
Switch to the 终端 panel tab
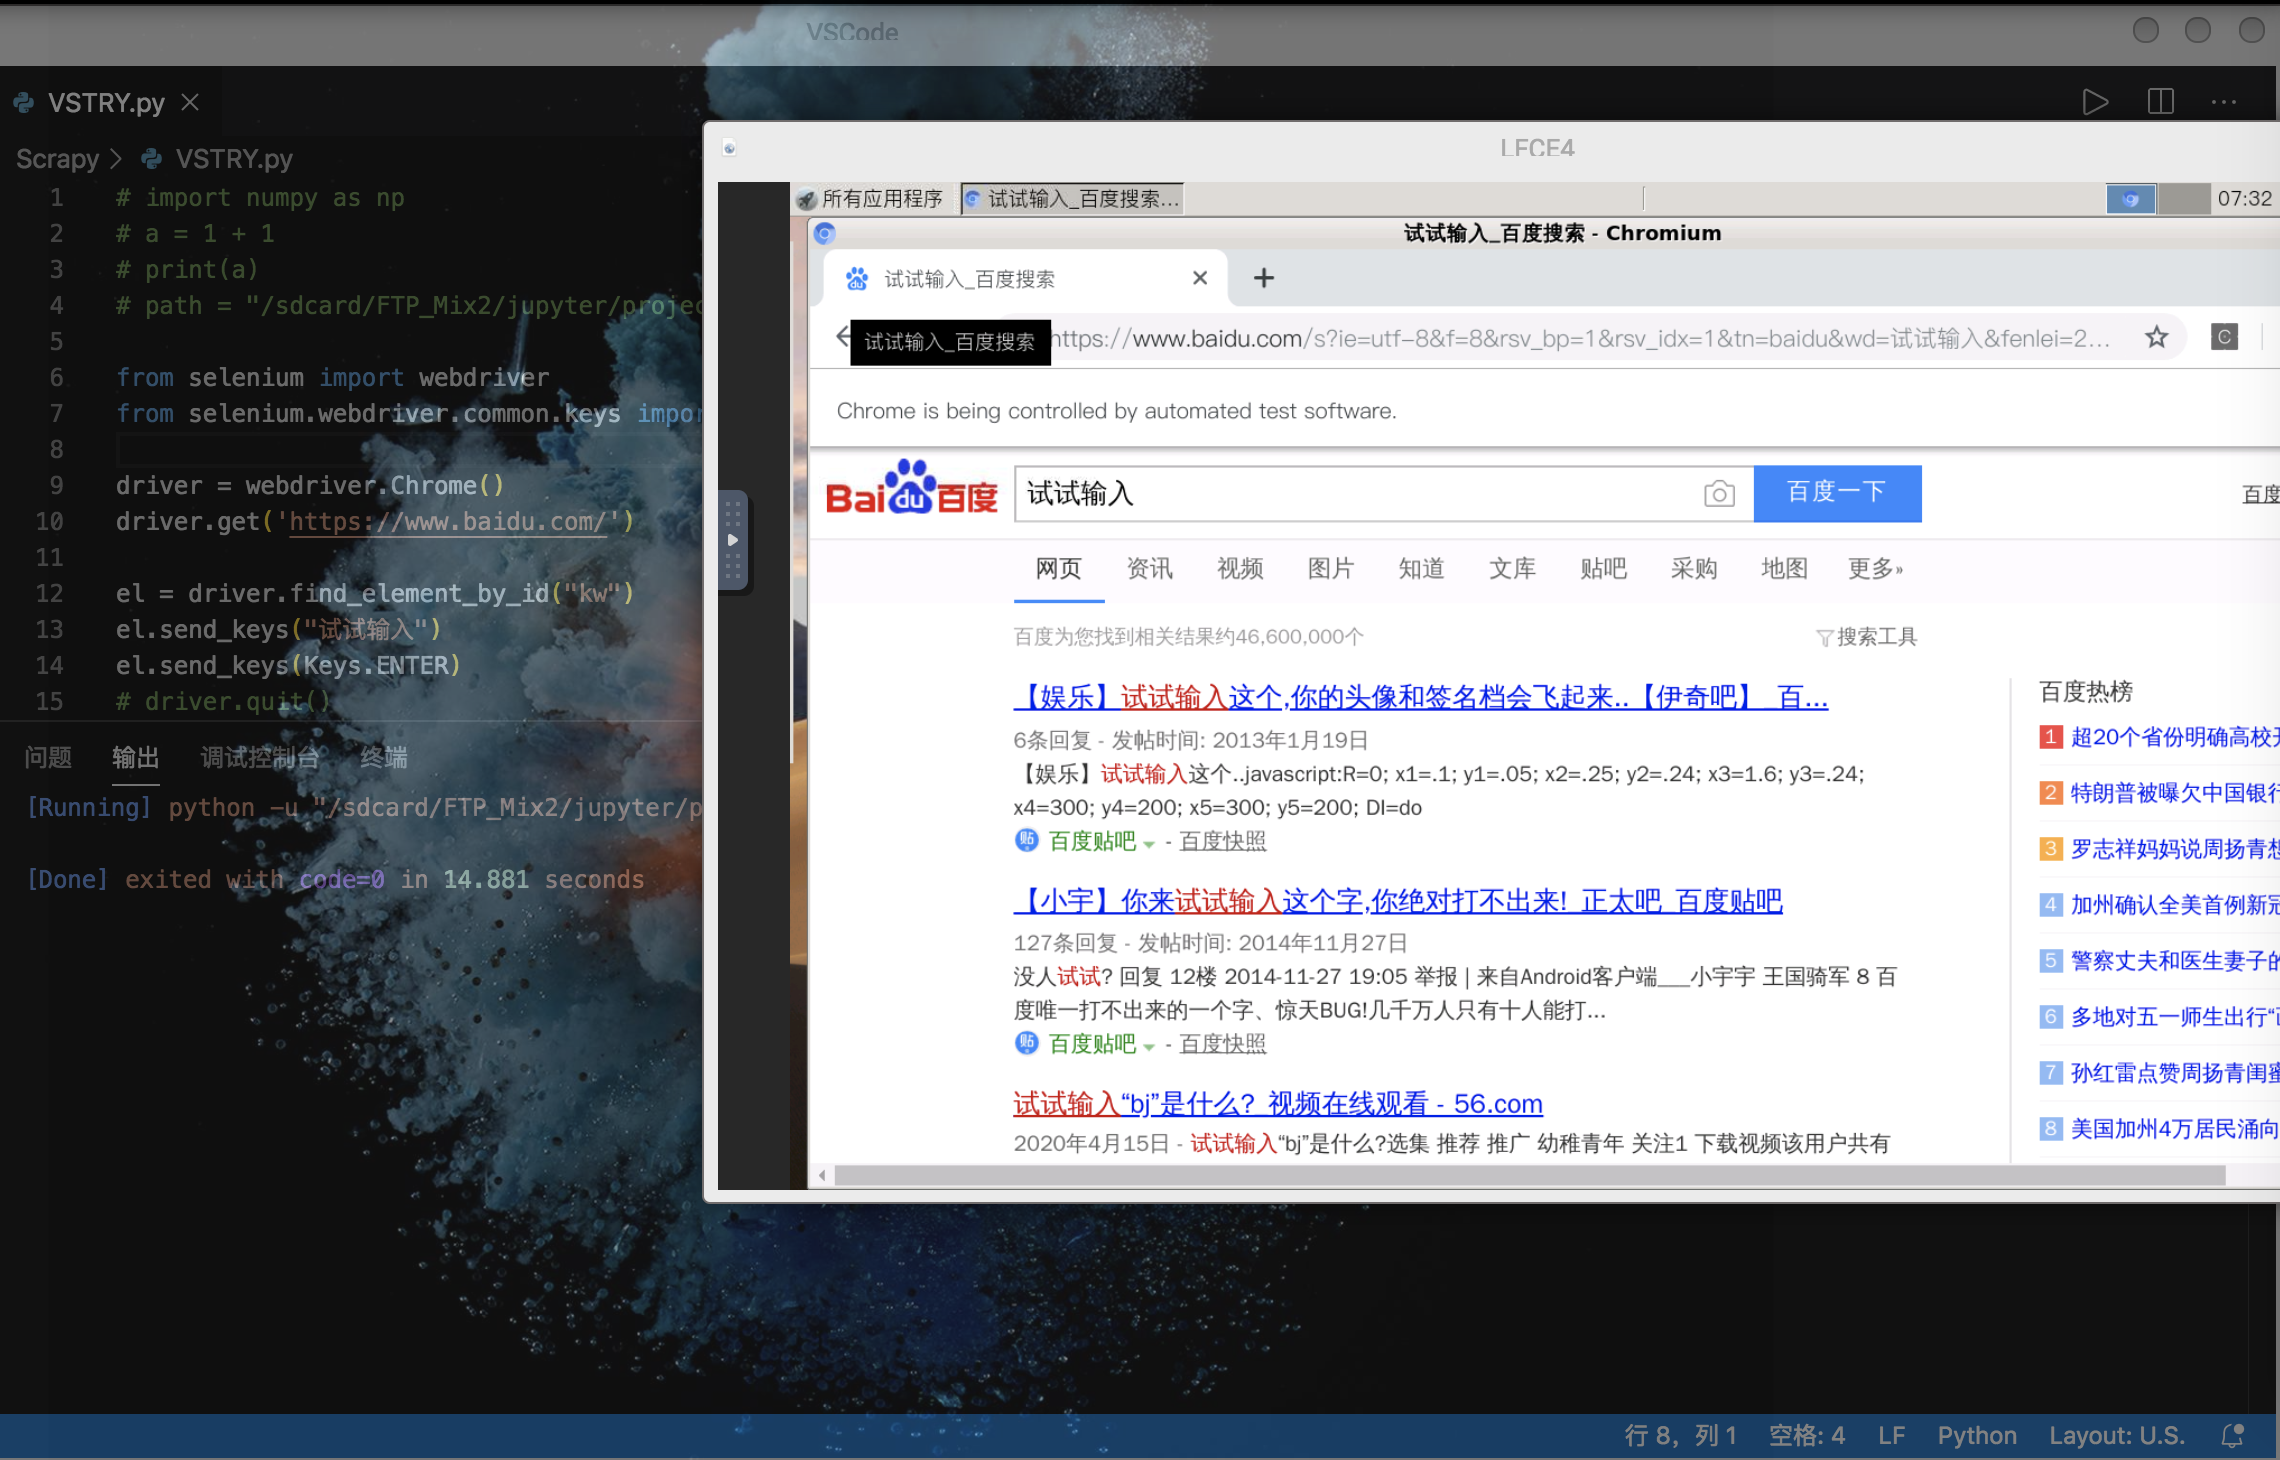[x=383, y=758]
